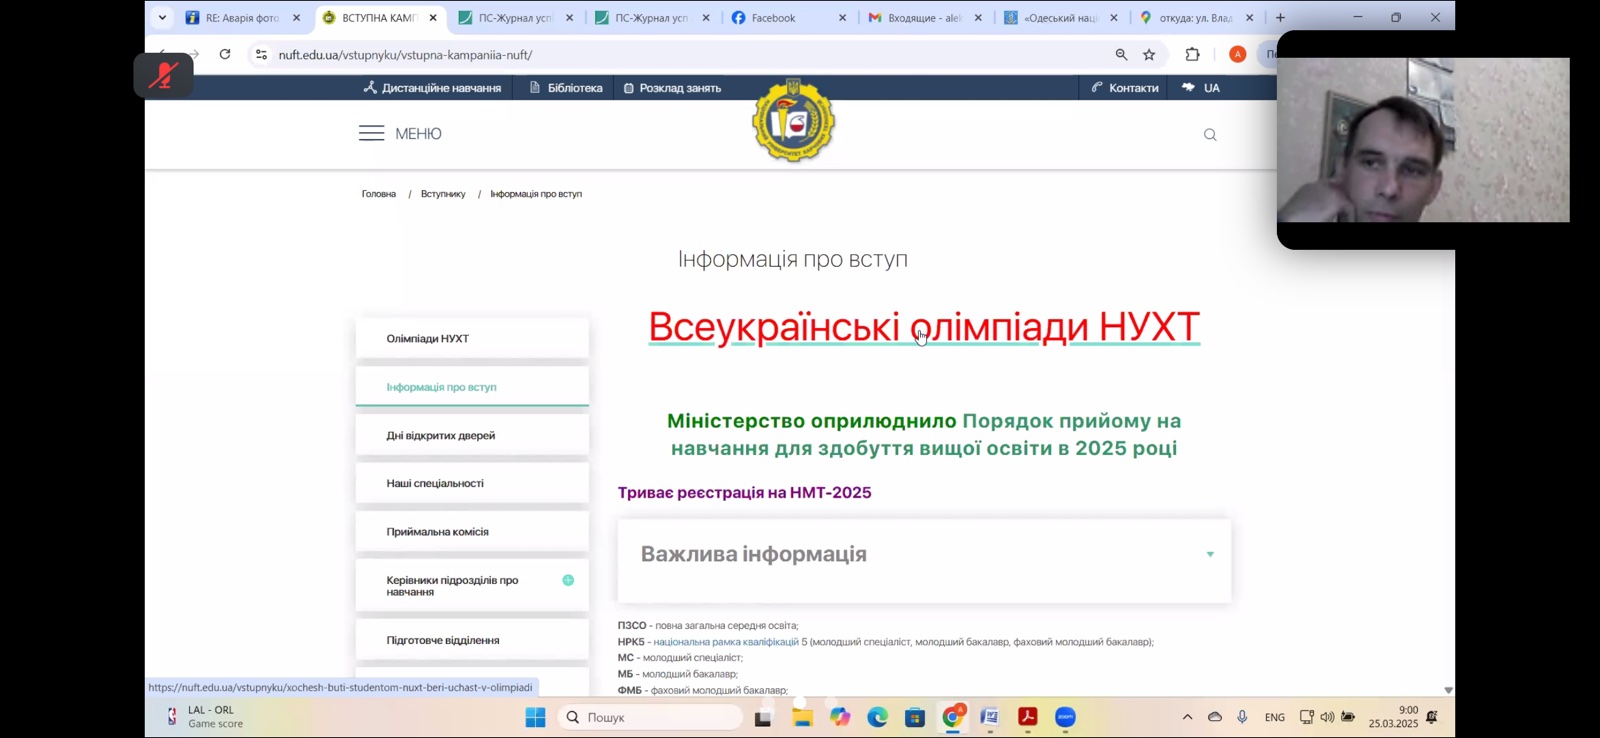Toggle the UA language switcher

tap(1201, 88)
